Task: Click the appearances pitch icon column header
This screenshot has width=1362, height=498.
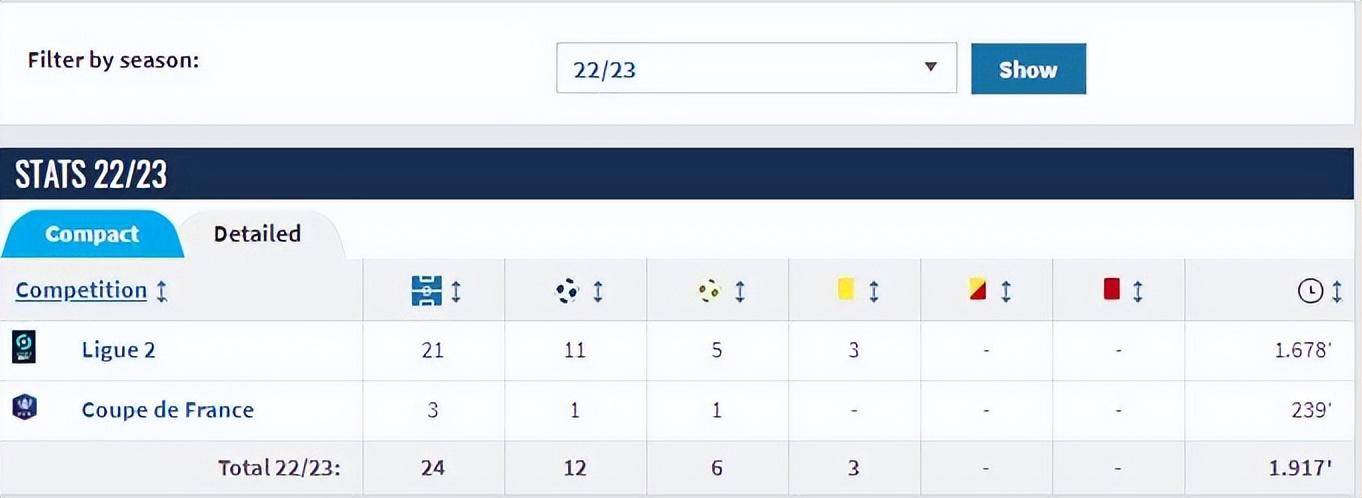Action: point(426,291)
